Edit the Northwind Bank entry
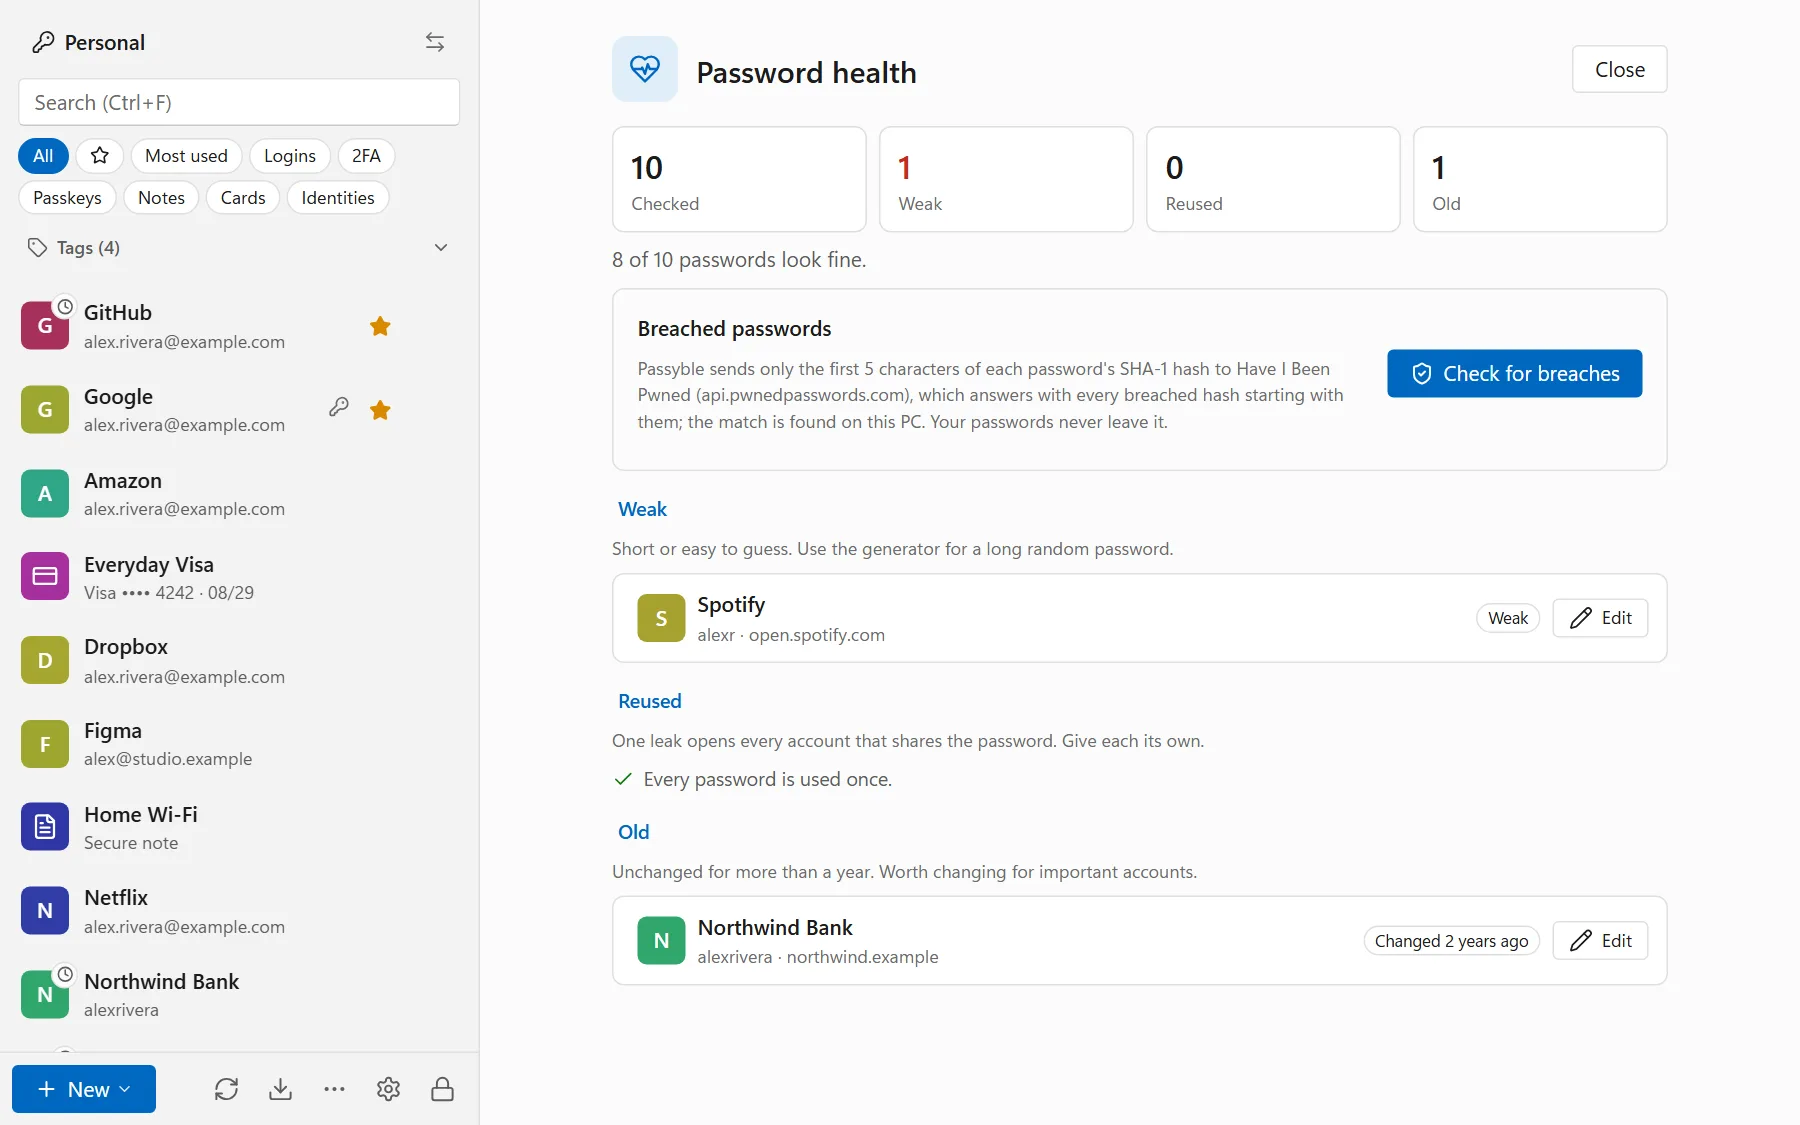The height and width of the screenshot is (1125, 1800). point(1600,941)
